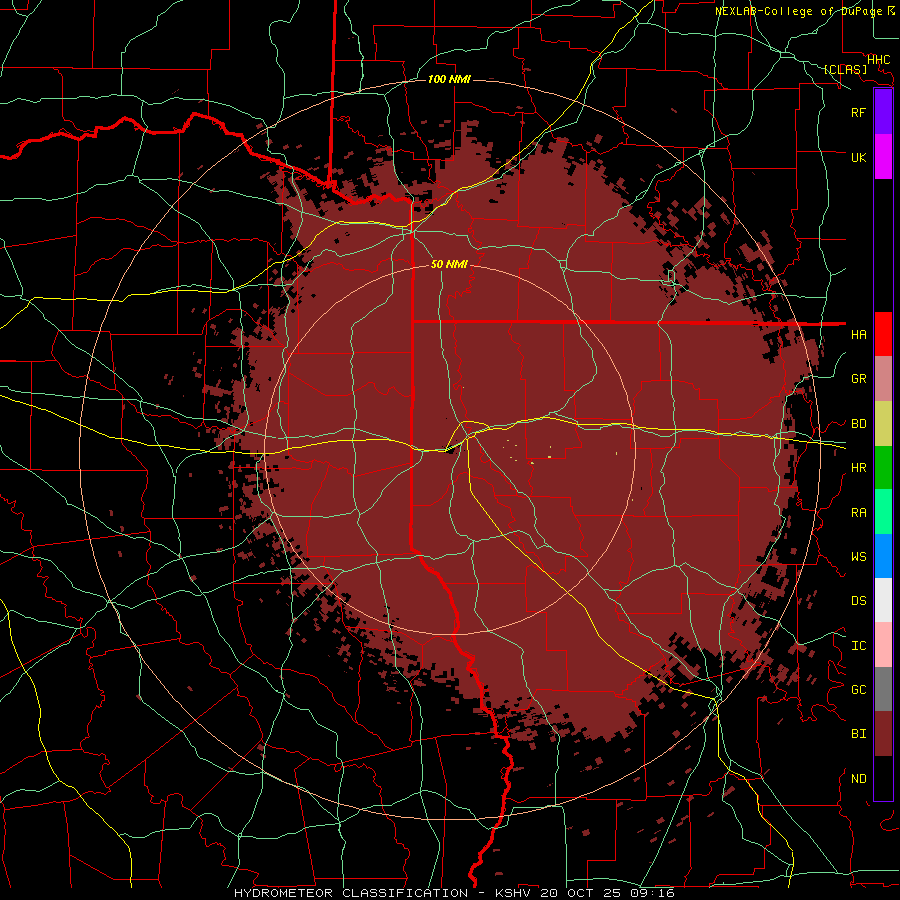Viewport: 900px width, 900px height.
Task: Click the HHC product code label
Action: click(x=879, y=60)
